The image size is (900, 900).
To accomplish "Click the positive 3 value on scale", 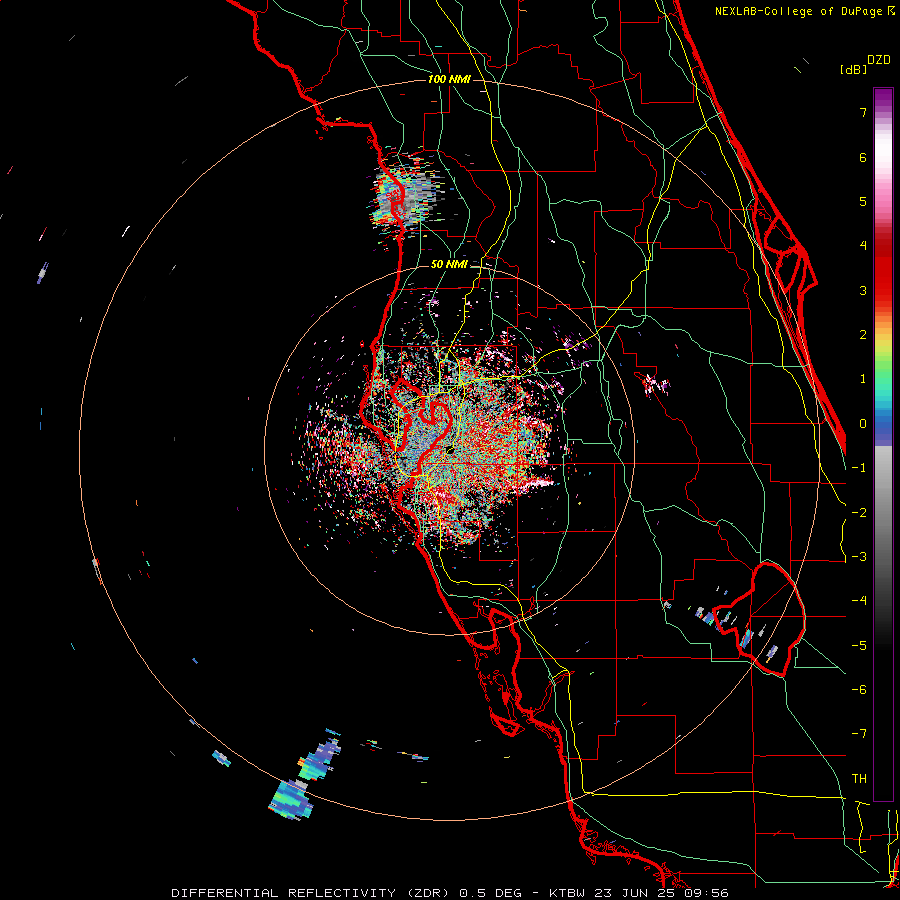I will (863, 290).
